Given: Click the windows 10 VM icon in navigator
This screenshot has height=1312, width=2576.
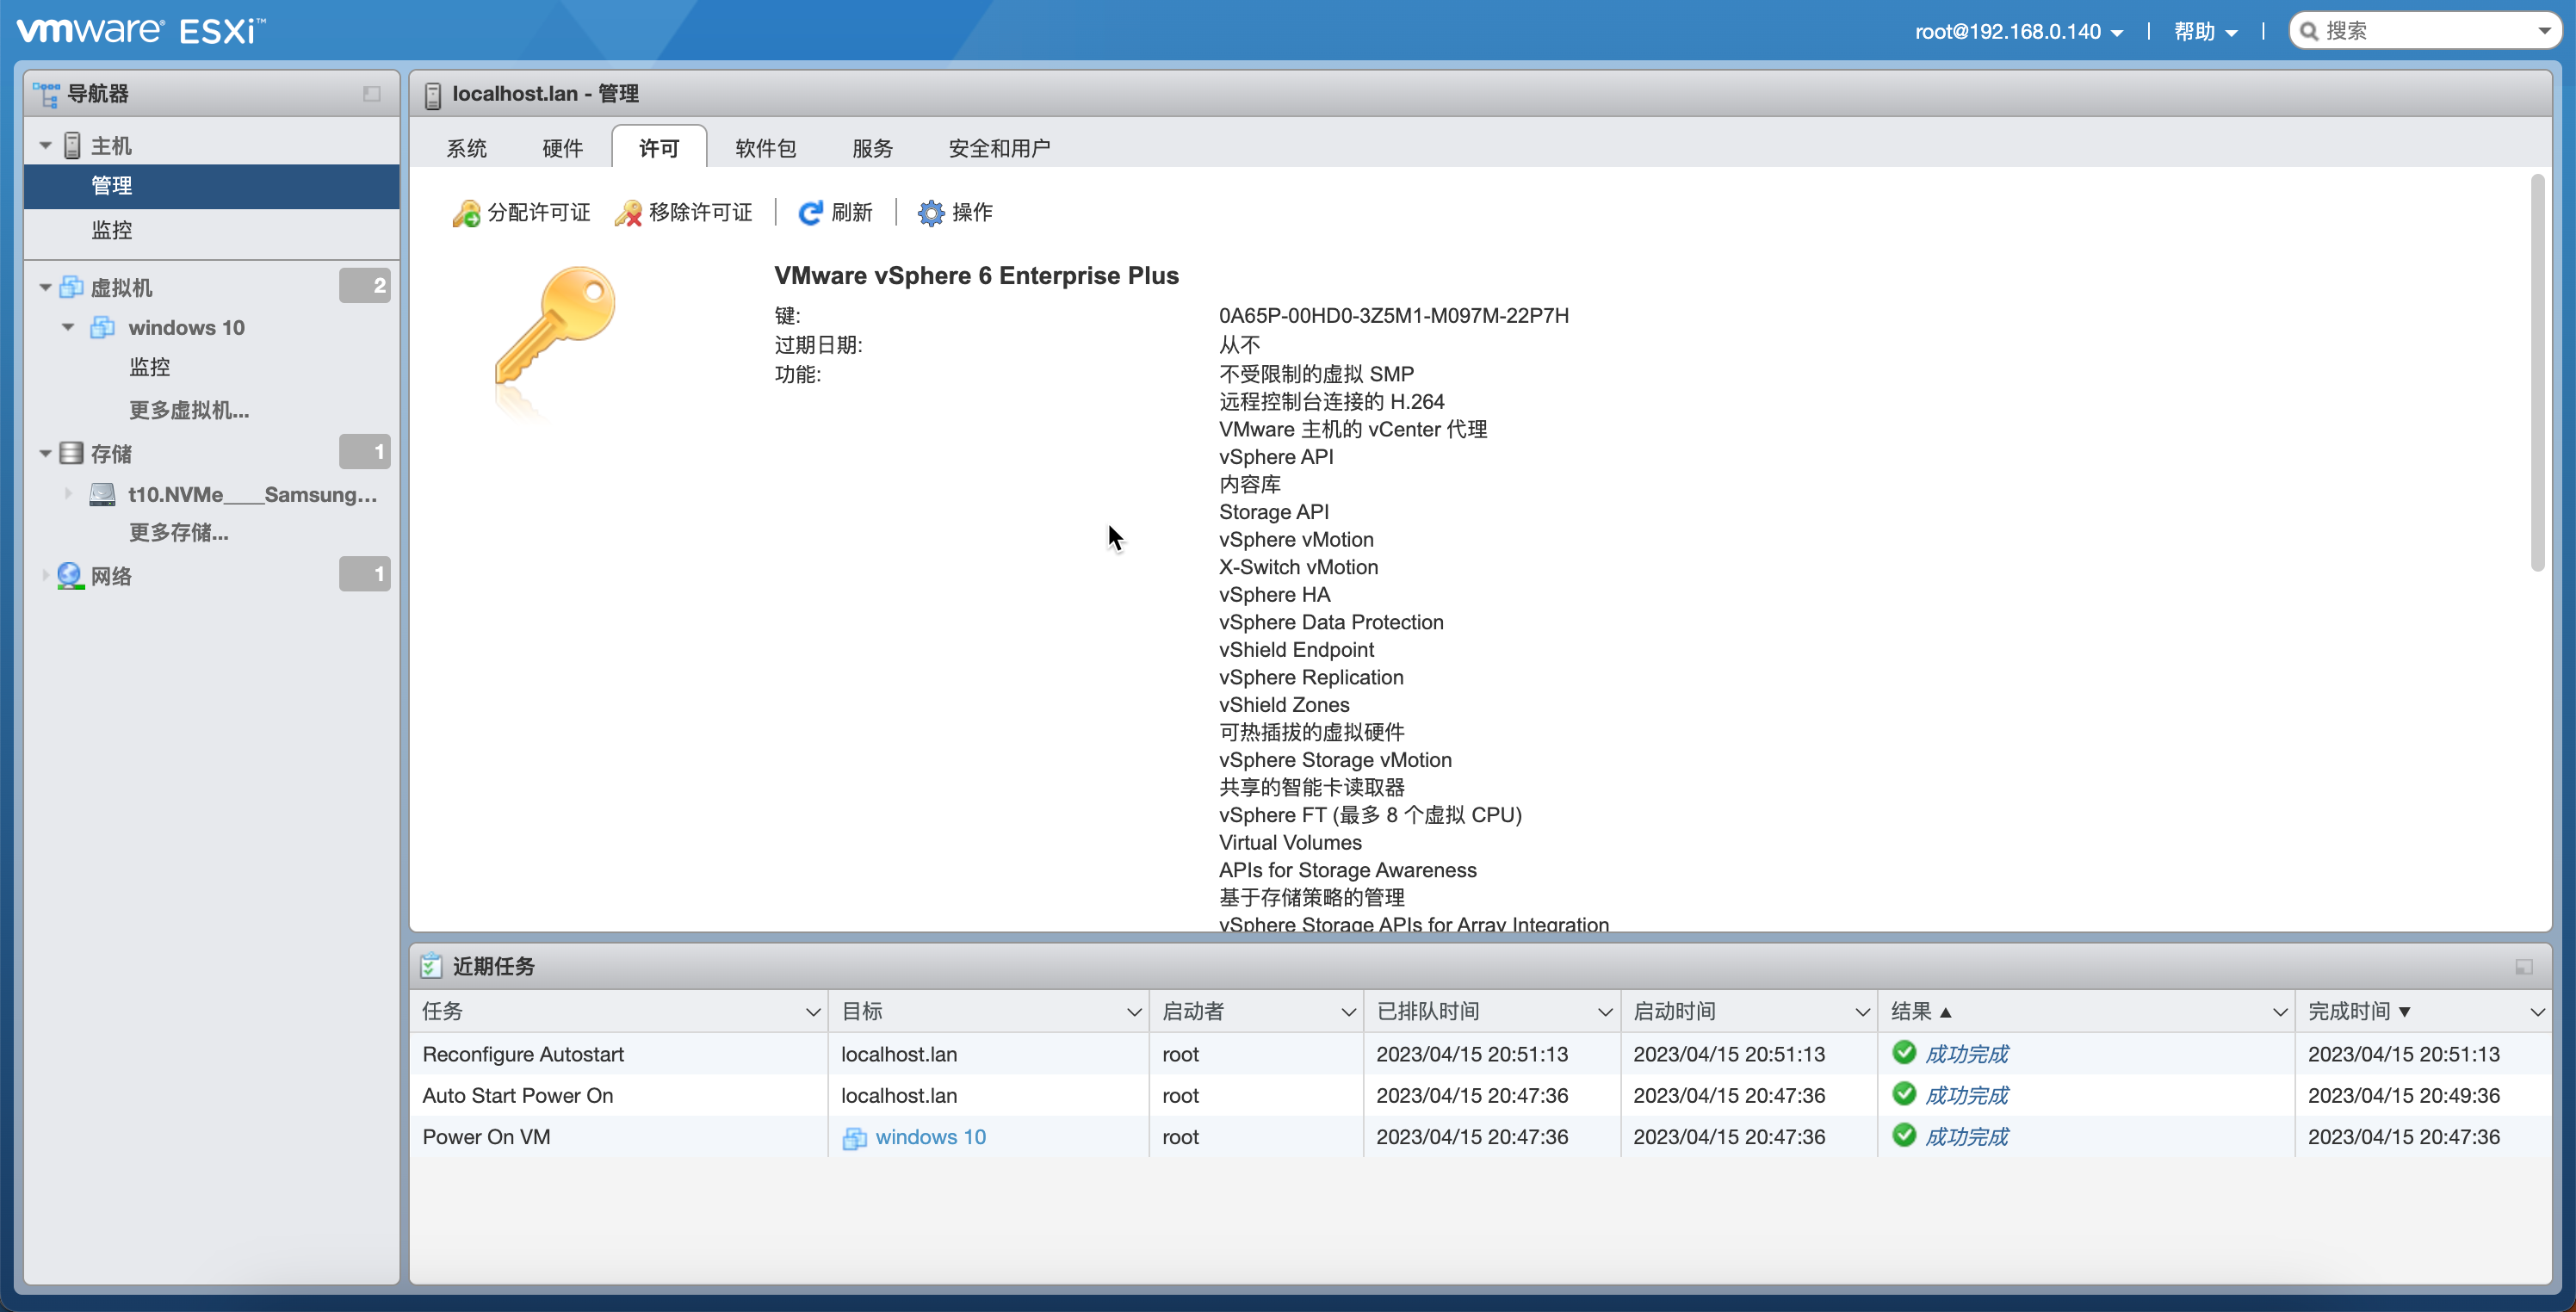Looking at the screenshot, I should 102,328.
